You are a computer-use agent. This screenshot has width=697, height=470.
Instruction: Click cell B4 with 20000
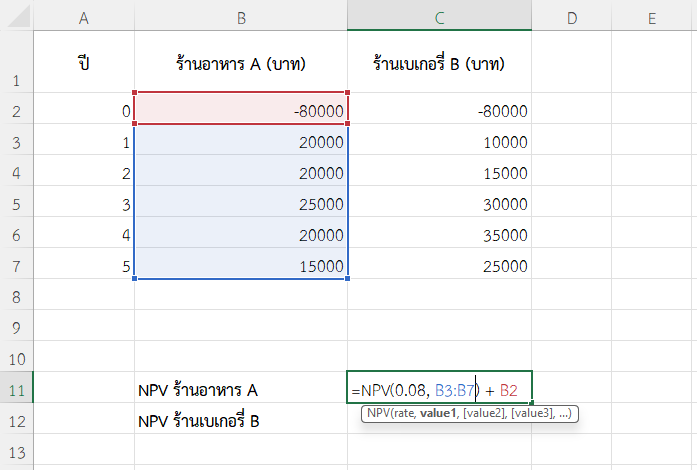click(x=241, y=170)
